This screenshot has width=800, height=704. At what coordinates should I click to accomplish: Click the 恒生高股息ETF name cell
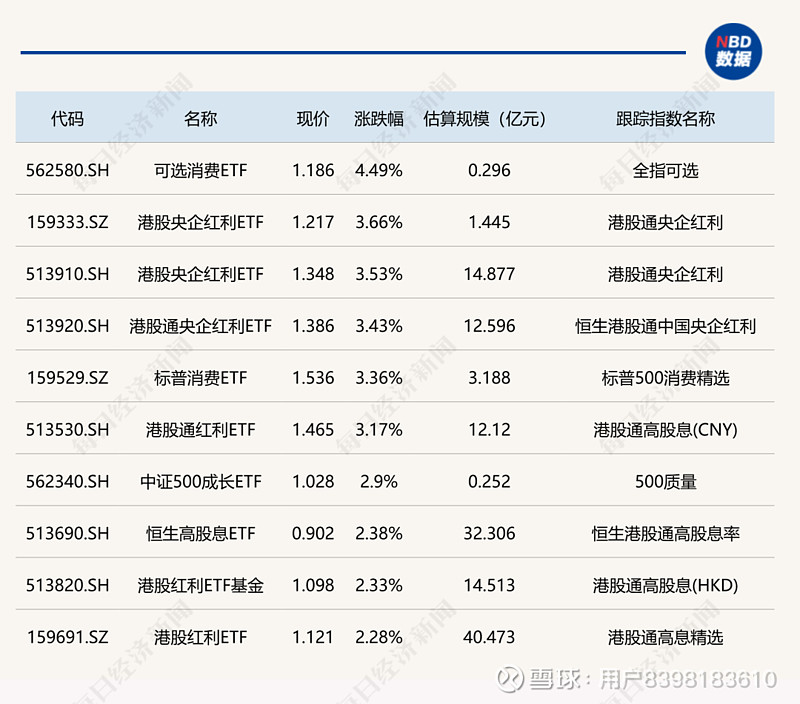pos(199,533)
